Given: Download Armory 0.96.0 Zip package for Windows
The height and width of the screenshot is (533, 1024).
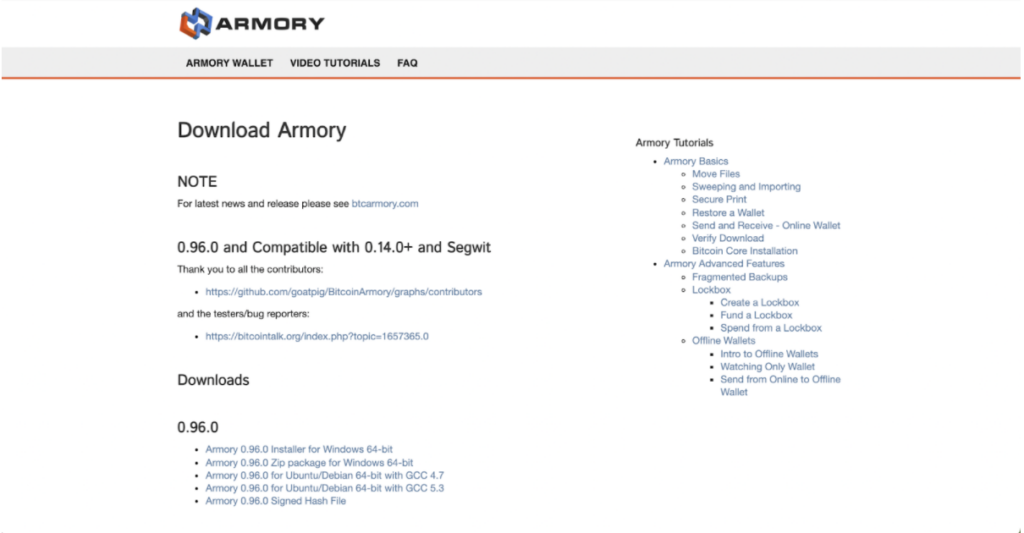Looking at the screenshot, I should point(309,462).
